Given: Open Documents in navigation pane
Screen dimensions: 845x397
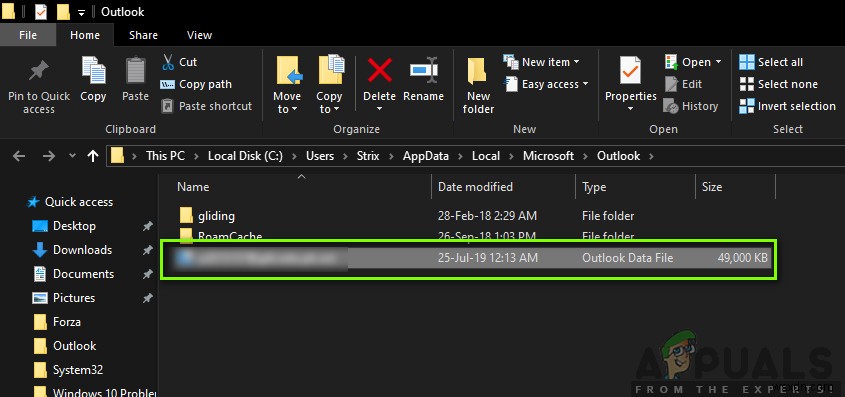Looking at the screenshot, I should [x=83, y=274].
